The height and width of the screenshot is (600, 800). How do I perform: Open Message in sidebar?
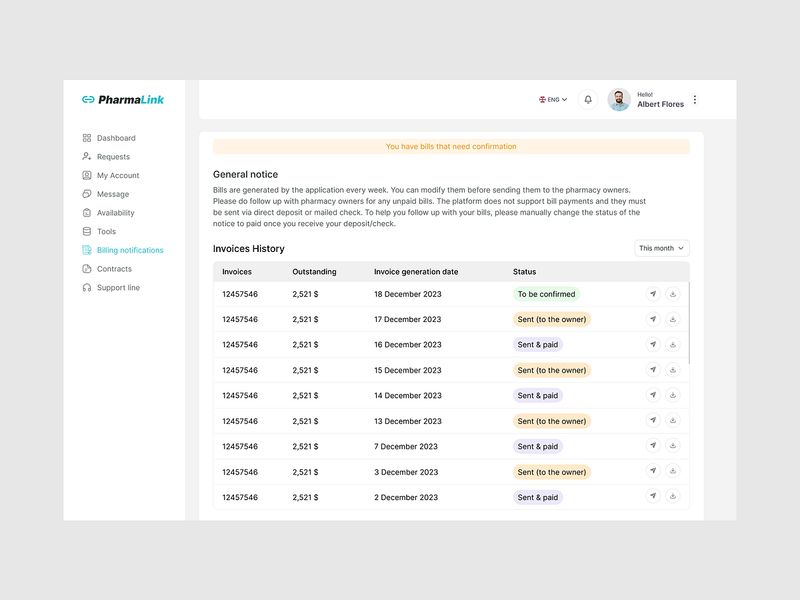(106, 194)
